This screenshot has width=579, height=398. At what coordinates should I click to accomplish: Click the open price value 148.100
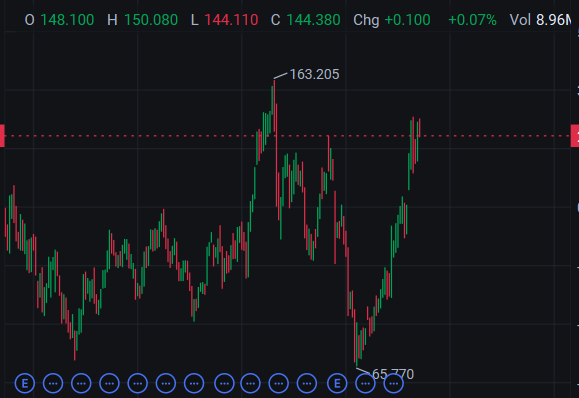[67, 20]
